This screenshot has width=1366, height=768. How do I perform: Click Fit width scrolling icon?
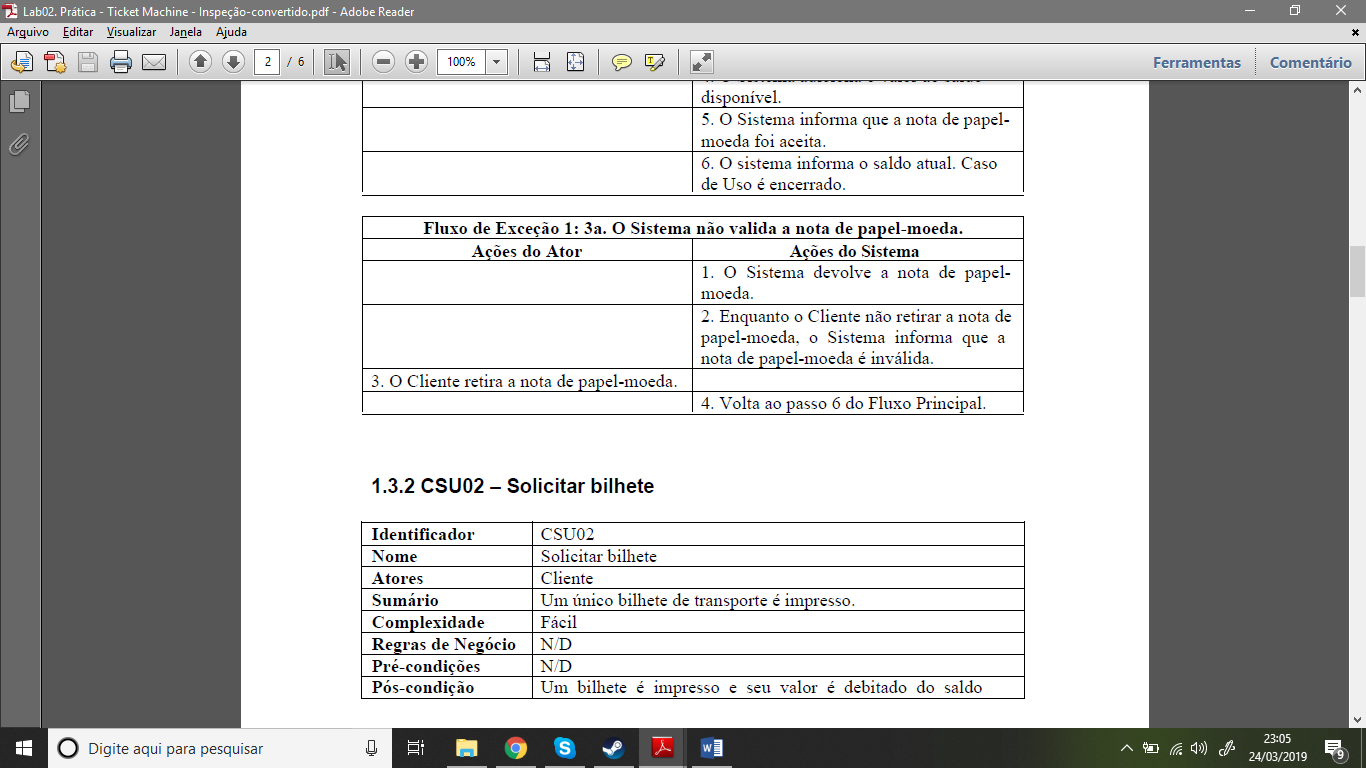click(542, 62)
